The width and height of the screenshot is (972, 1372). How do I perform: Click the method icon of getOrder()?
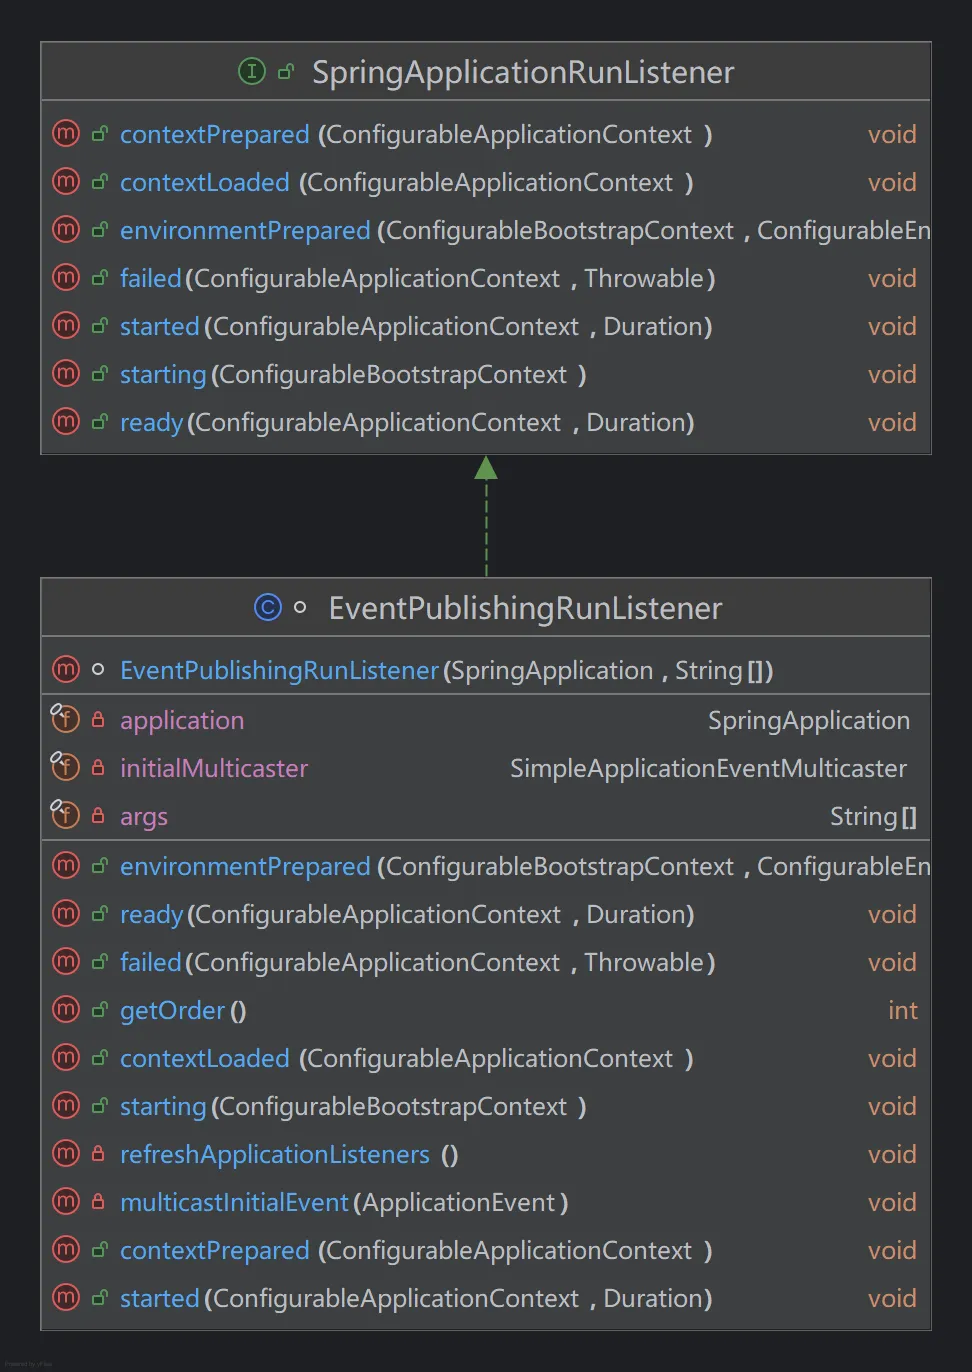[x=66, y=1010]
